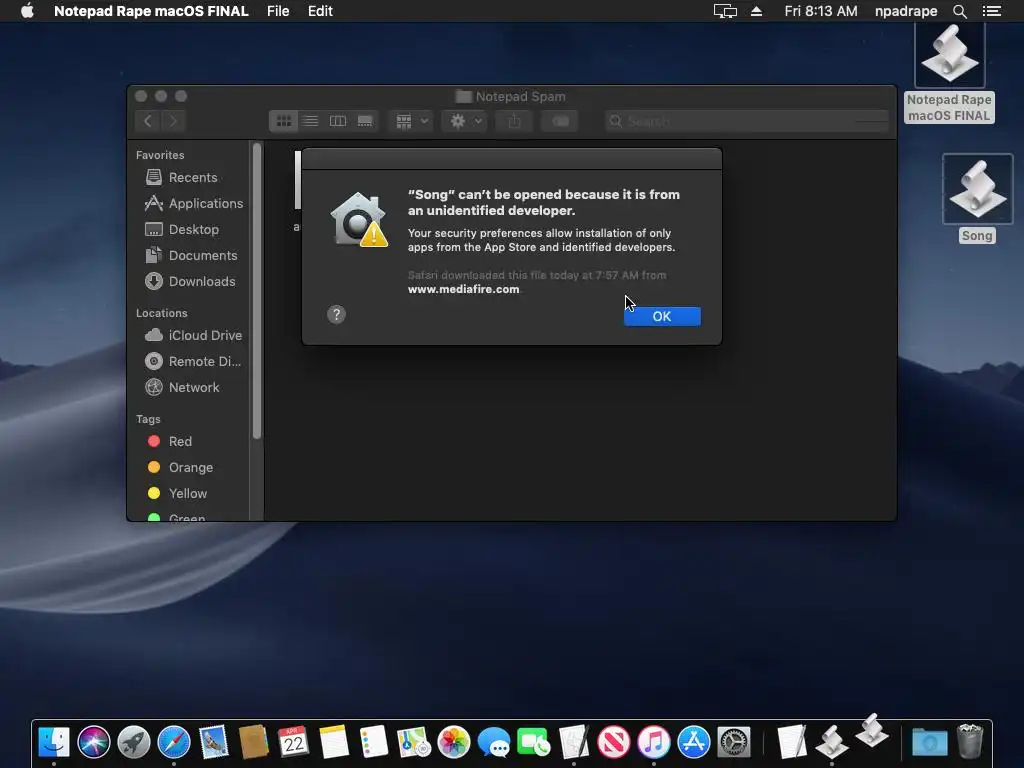Launch Siri from the Dock
The width and height of the screenshot is (1024, 768).
coord(93,743)
